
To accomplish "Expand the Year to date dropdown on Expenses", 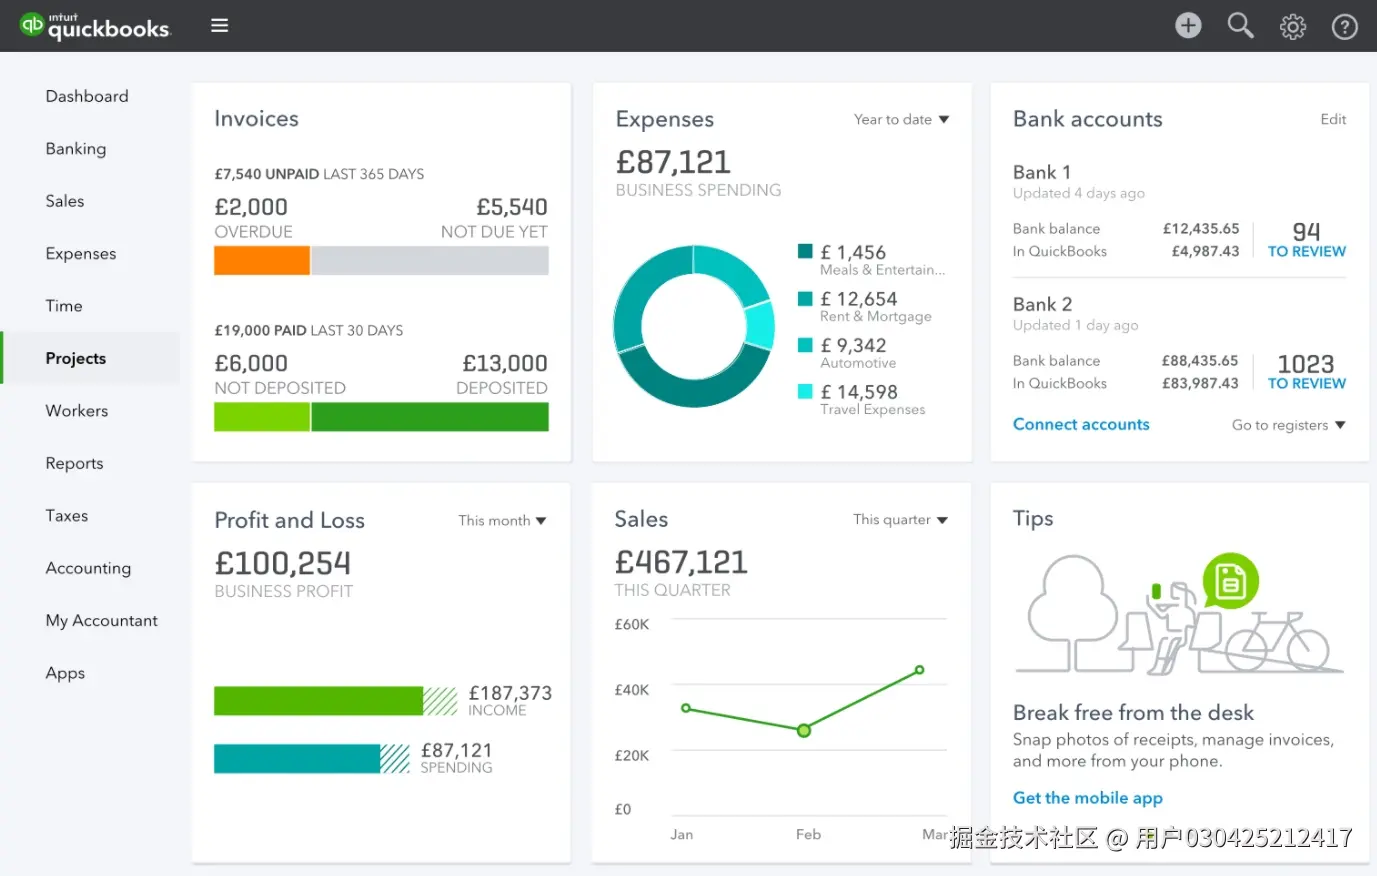I will 900,119.
